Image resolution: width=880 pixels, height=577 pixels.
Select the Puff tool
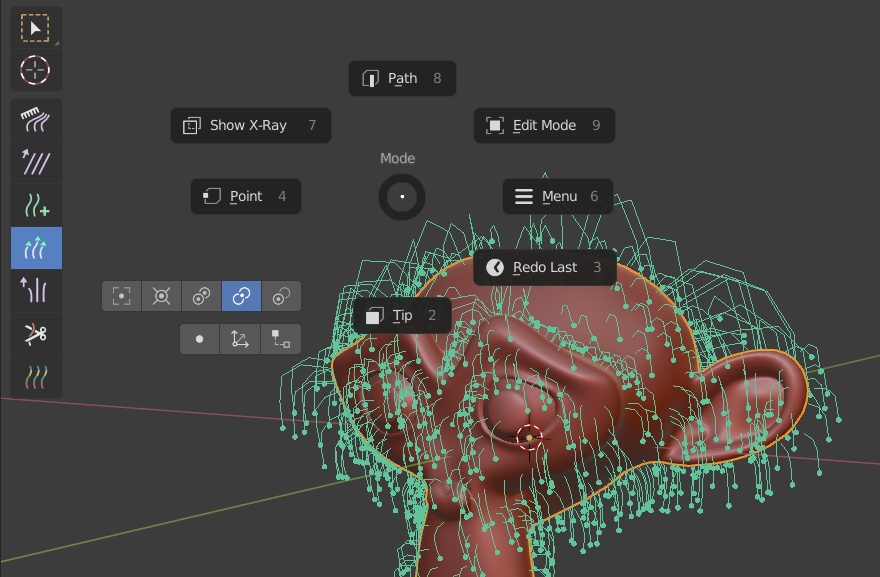[36, 291]
